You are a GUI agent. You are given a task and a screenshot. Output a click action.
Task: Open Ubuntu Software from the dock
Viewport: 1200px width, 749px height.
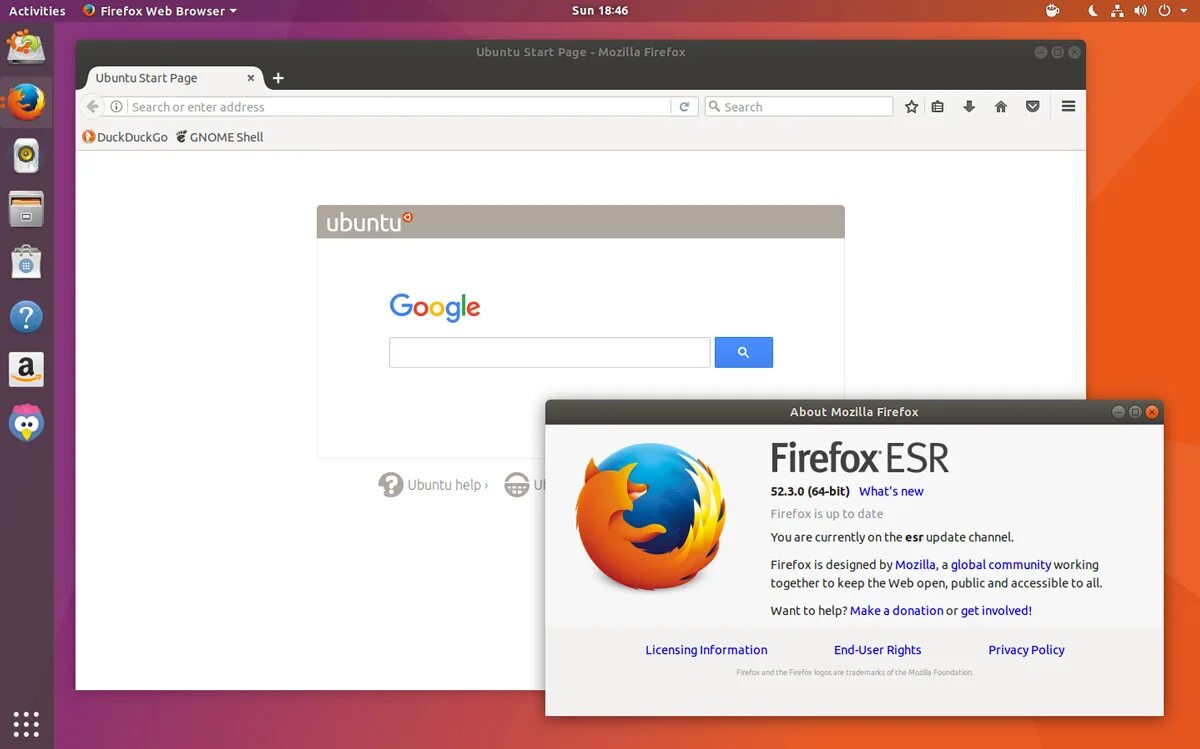(26, 263)
